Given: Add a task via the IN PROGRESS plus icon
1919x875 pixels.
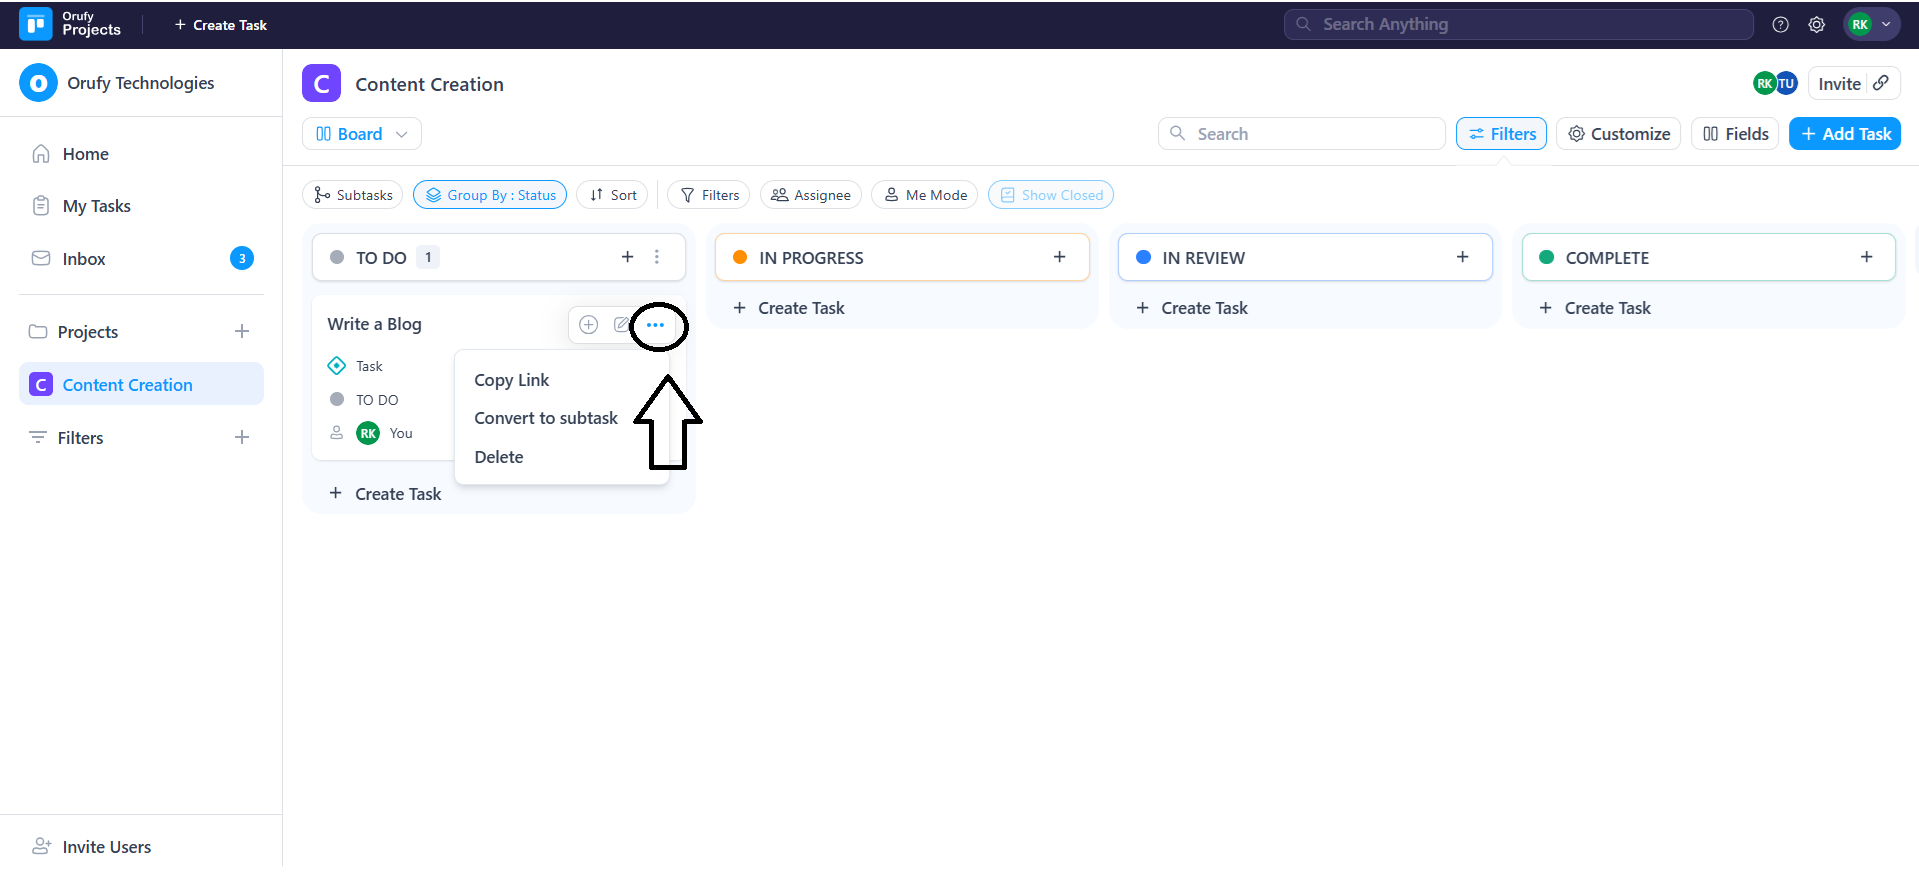Looking at the screenshot, I should 1059,257.
